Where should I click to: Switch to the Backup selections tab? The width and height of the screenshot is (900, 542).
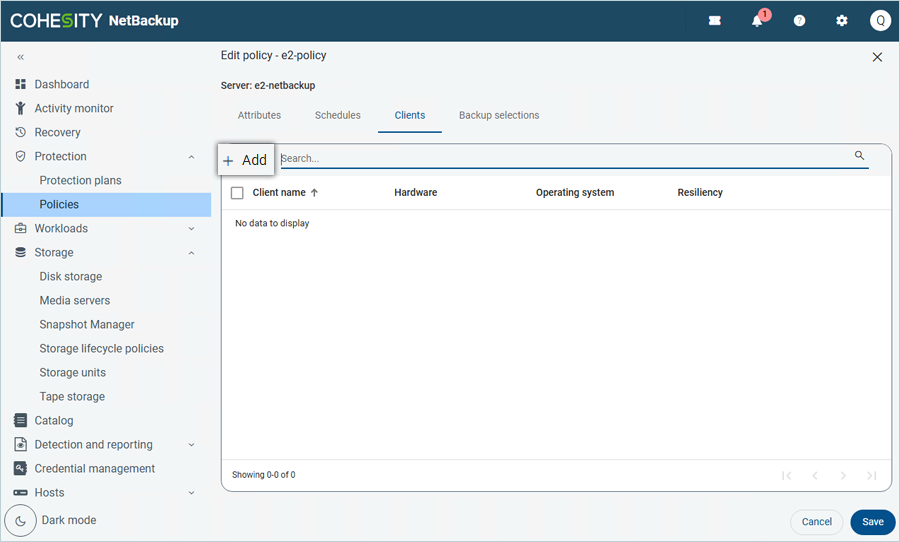(x=499, y=116)
